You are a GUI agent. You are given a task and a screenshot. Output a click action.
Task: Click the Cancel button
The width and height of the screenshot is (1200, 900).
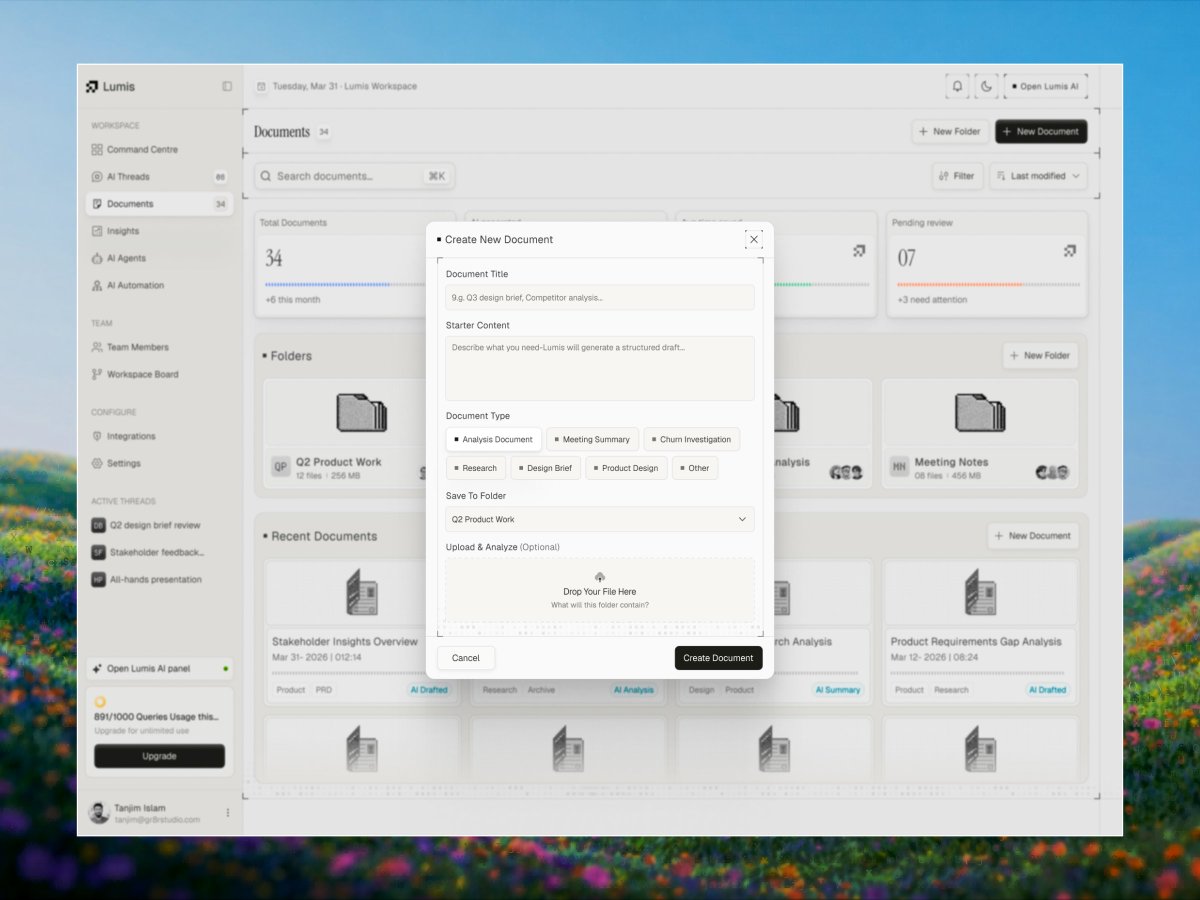pyautogui.click(x=466, y=658)
